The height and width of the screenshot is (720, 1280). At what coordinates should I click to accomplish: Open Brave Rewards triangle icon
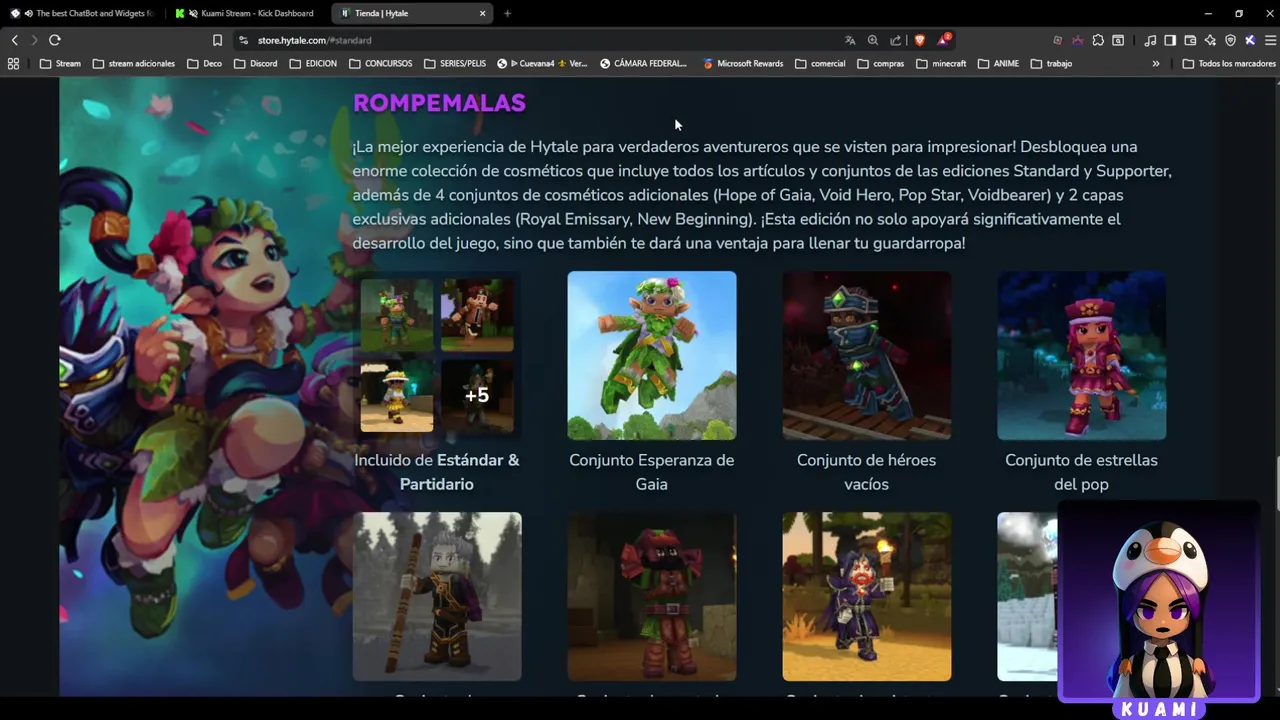(x=944, y=40)
